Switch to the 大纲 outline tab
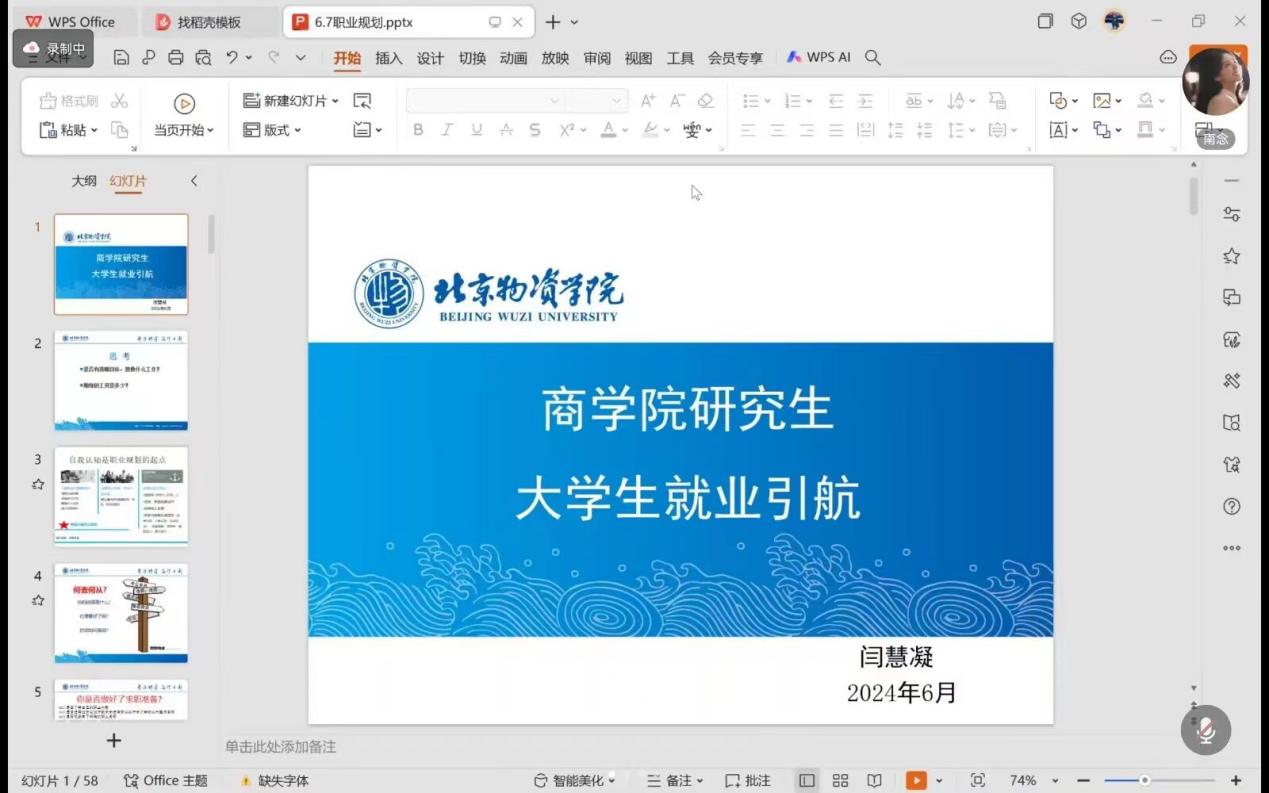The height and width of the screenshot is (793, 1269). tap(84, 181)
